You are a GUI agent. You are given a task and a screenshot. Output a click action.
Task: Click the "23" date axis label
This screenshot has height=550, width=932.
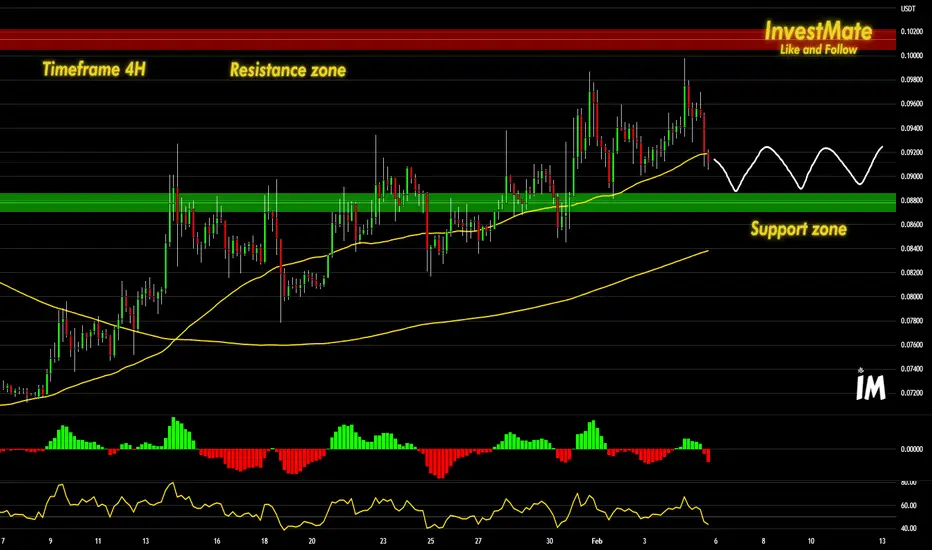(383, 541)
